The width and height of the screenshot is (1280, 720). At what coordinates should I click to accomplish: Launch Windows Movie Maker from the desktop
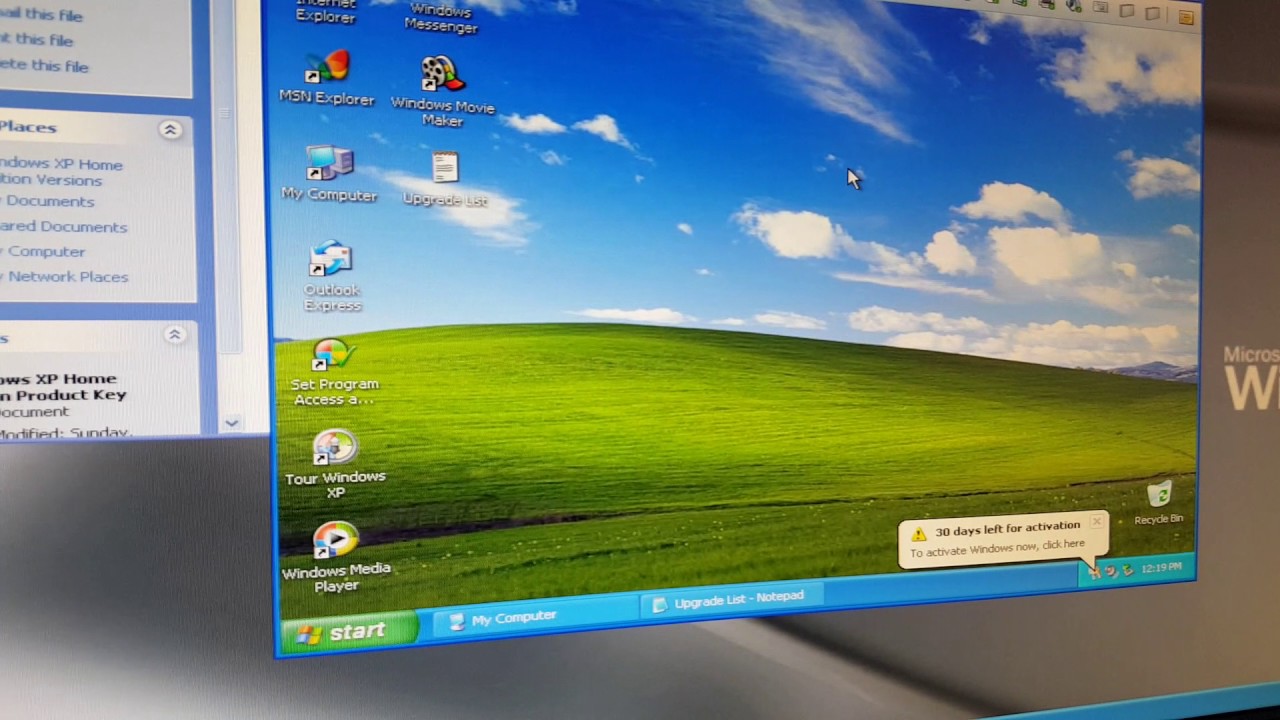[442, 91]
